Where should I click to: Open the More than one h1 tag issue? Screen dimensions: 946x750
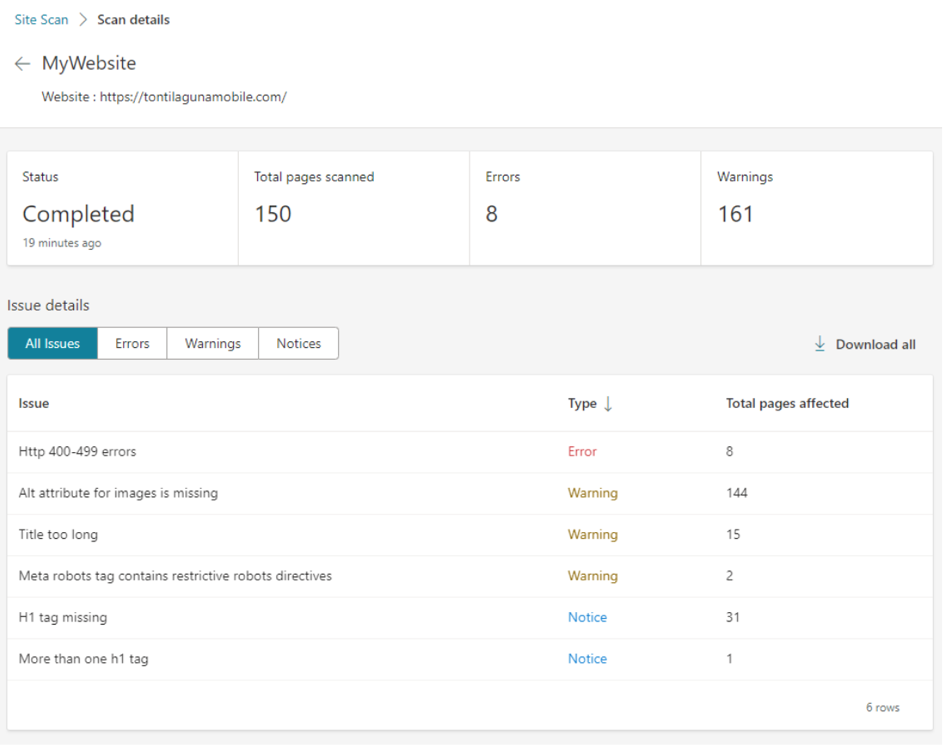pos(83,659)
